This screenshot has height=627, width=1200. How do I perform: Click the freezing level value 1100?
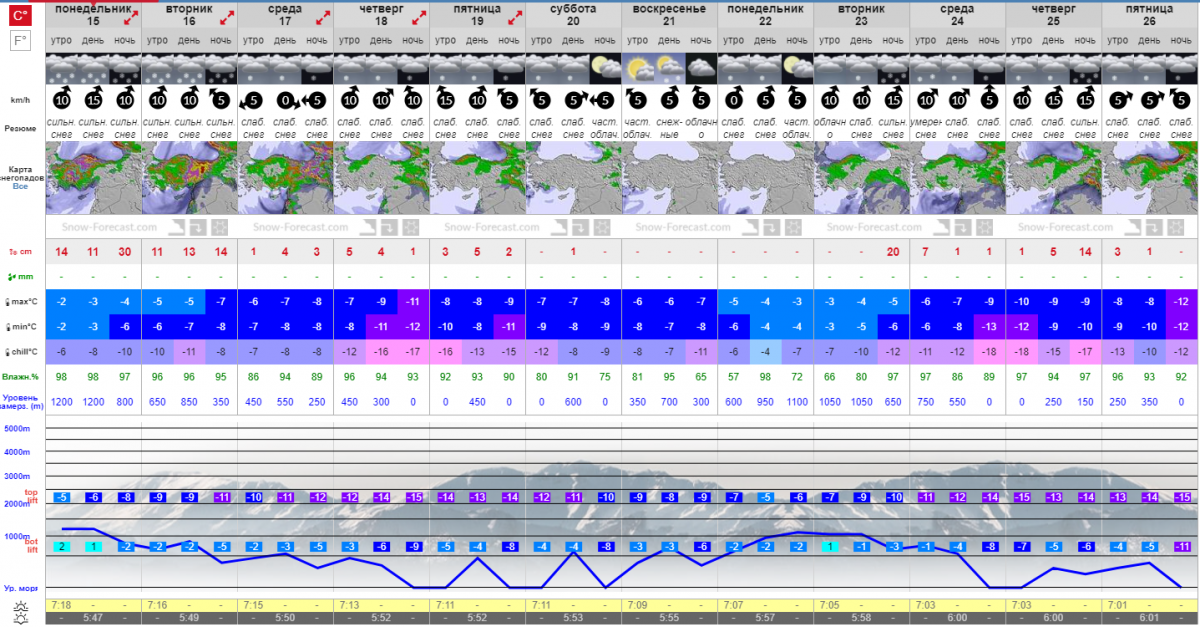point(797,401)
